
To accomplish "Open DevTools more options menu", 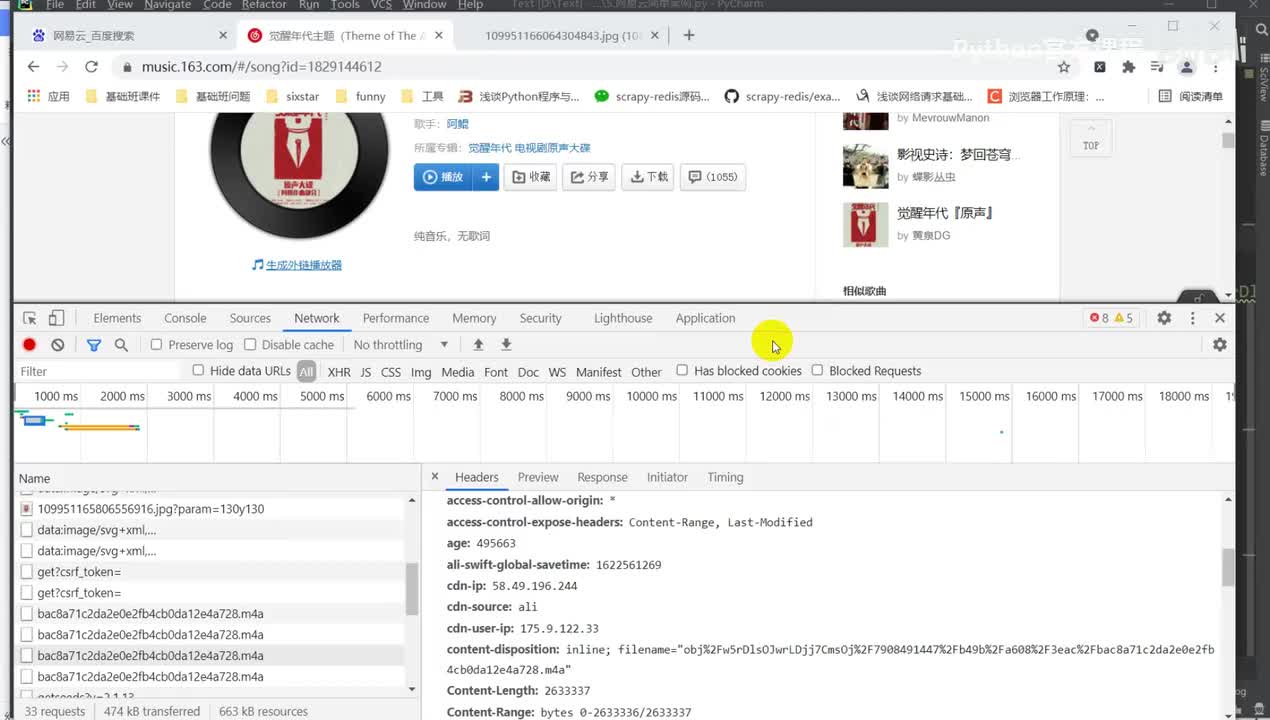I will [x=1192, y=318].
